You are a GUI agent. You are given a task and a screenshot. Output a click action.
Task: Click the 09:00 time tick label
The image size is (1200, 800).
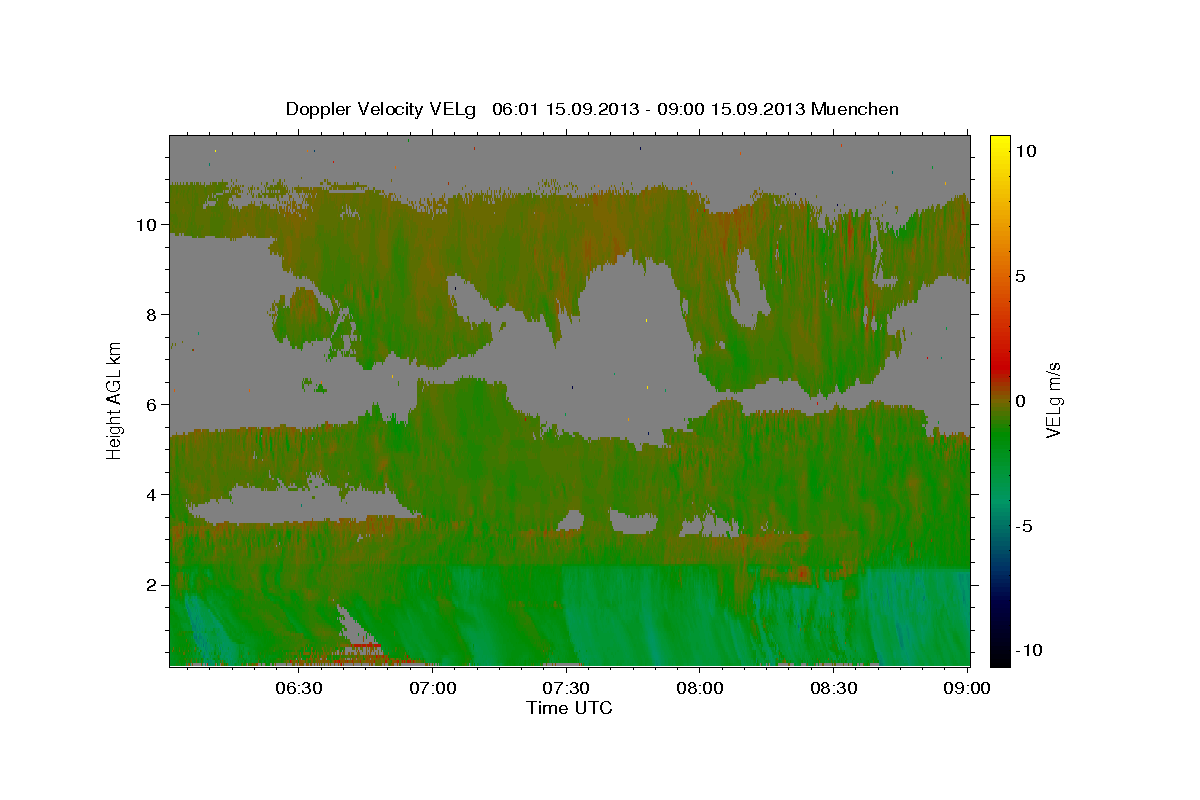tap(968, 688)
